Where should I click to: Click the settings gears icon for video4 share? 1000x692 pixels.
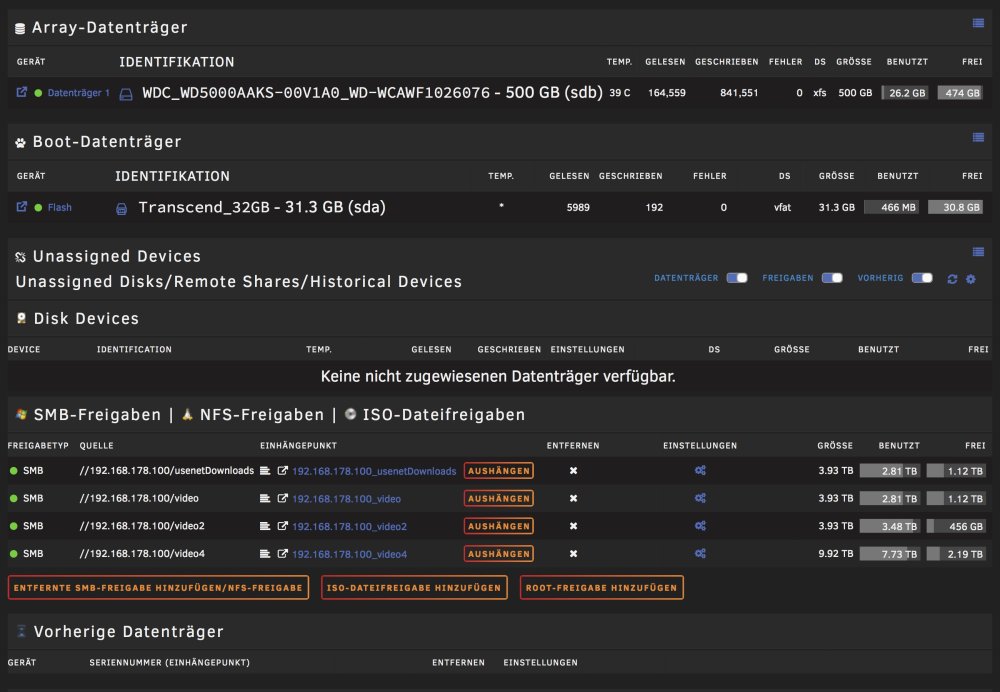pyautogui.click(x=700, y=554)
